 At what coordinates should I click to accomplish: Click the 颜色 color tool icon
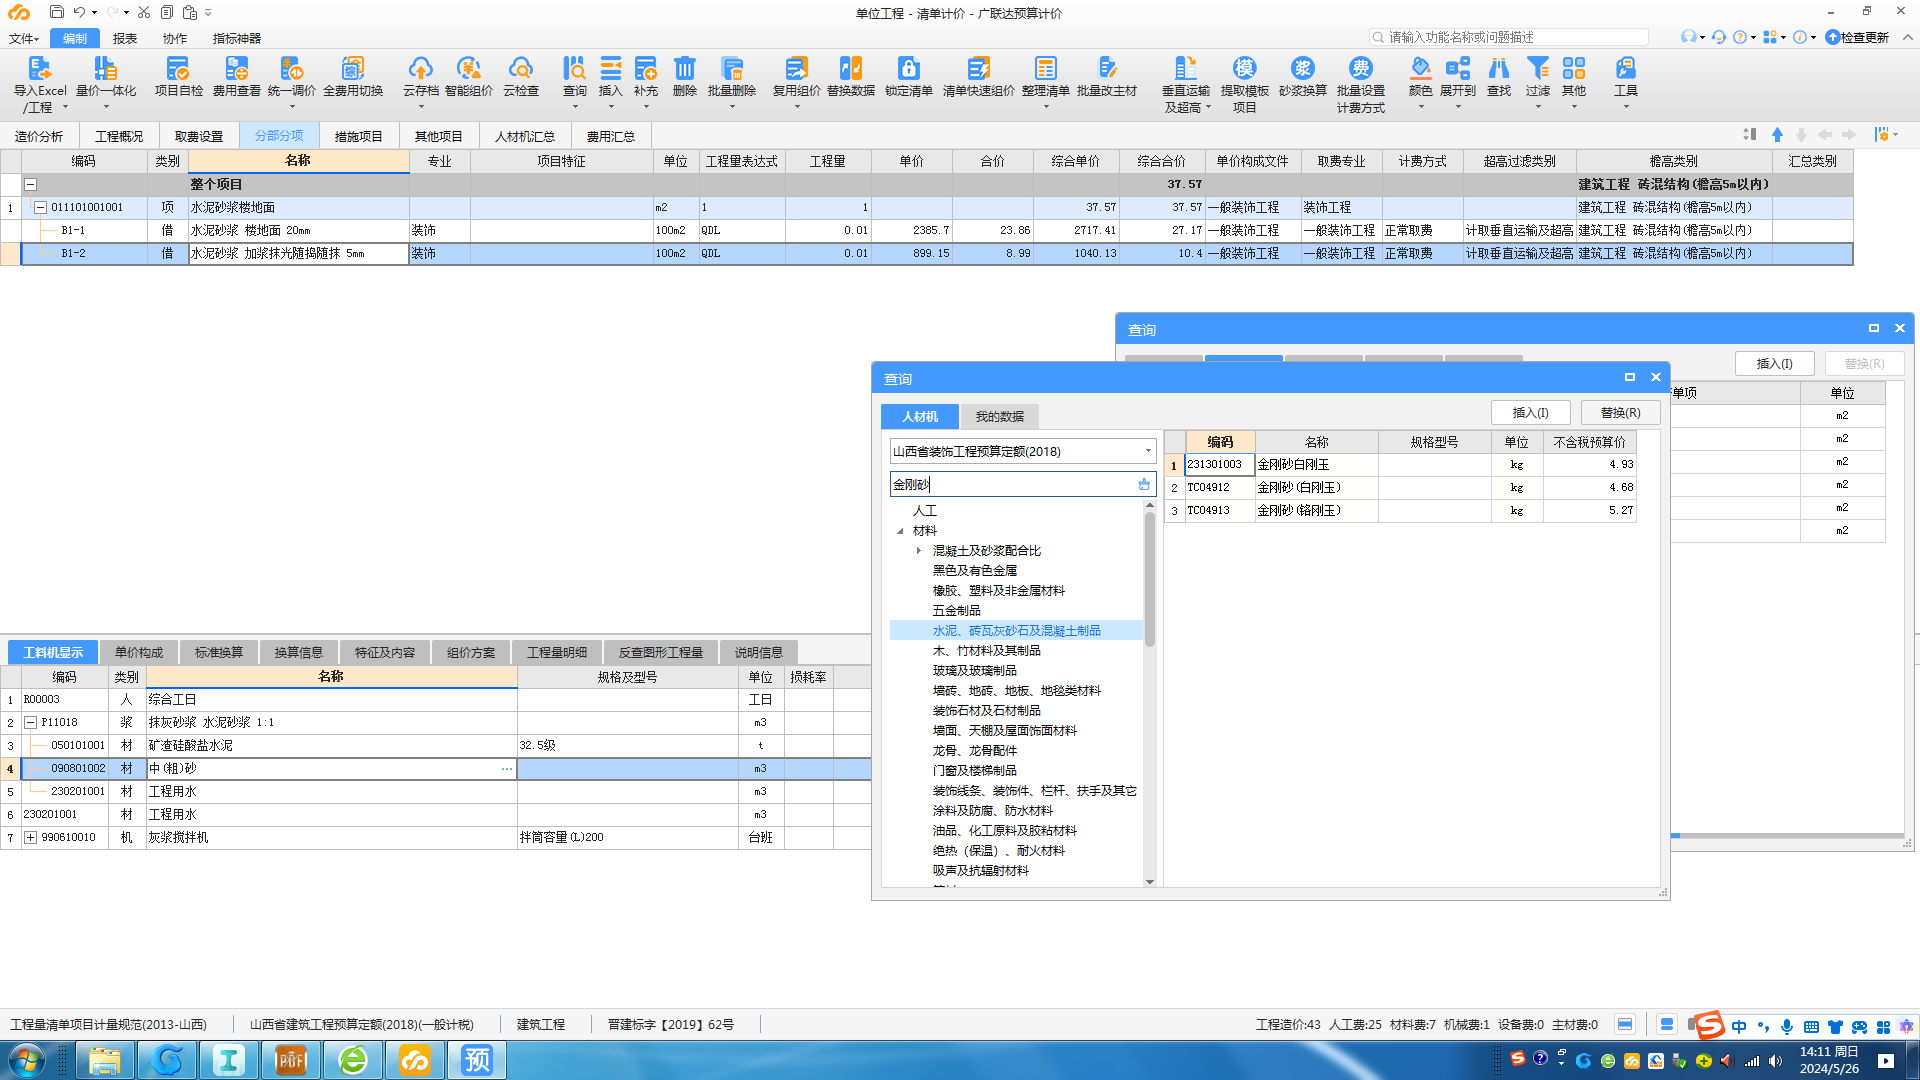point(1420,68)
